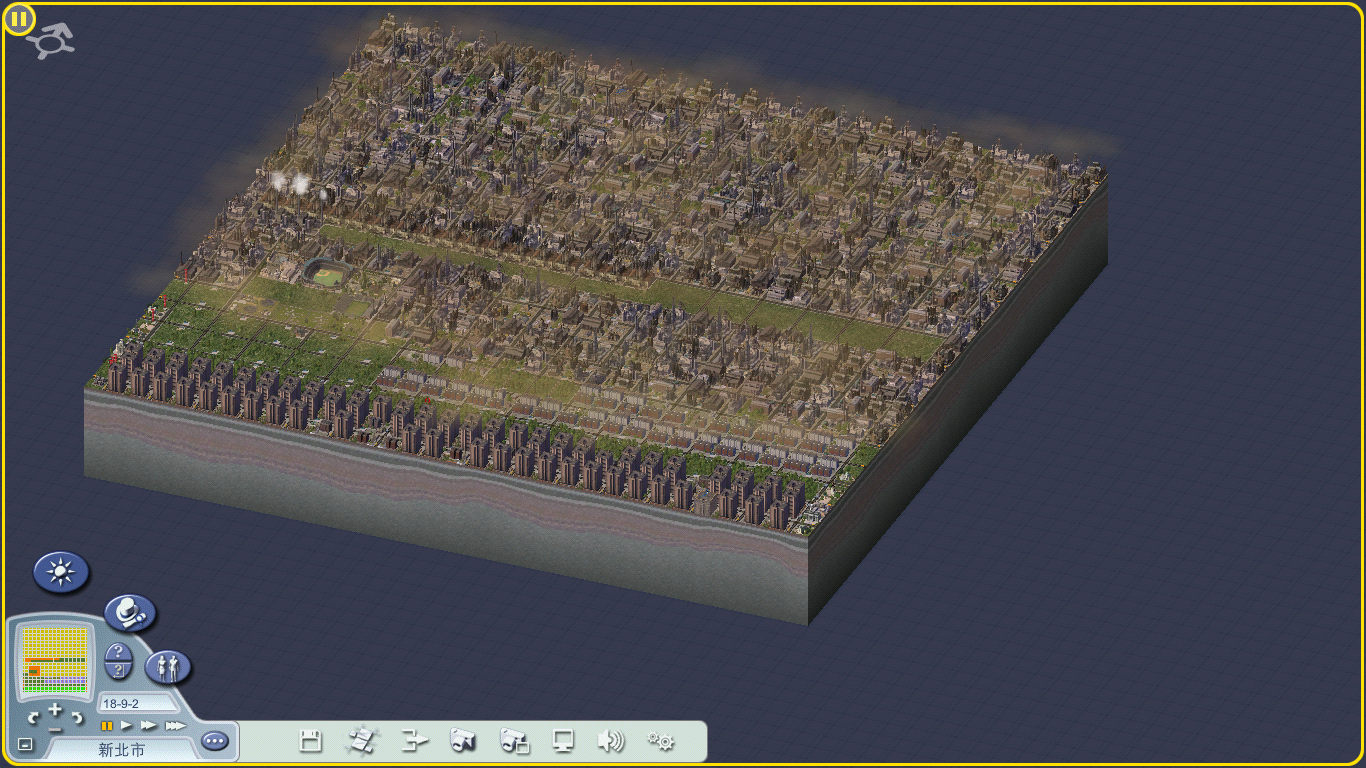Quit the game with the exit arrow icon
This screenshot has width=1366, height=768.
click(414, 741)
